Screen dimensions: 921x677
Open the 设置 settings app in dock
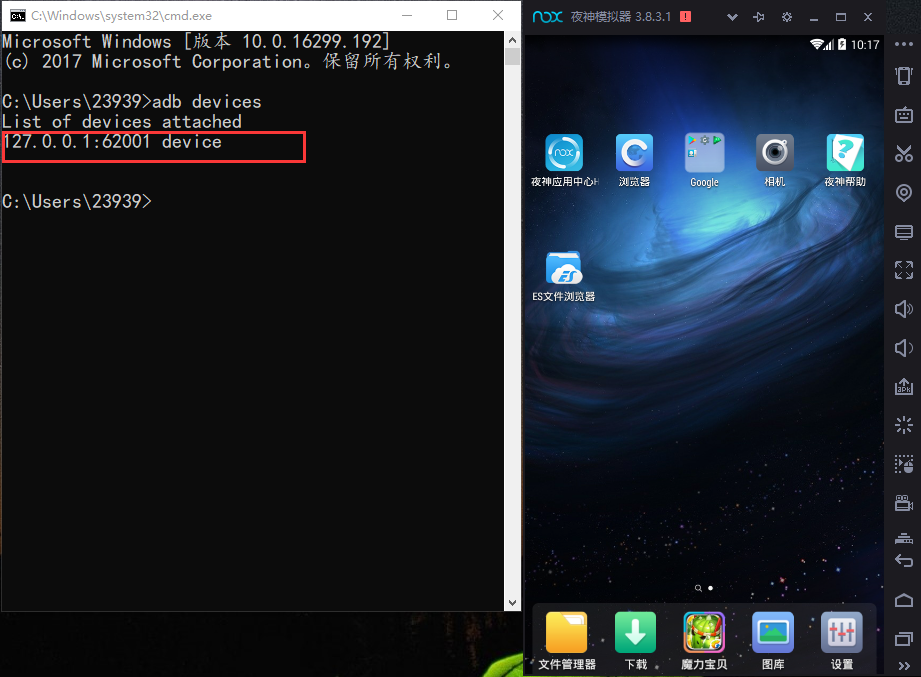(x=842, y=632)
